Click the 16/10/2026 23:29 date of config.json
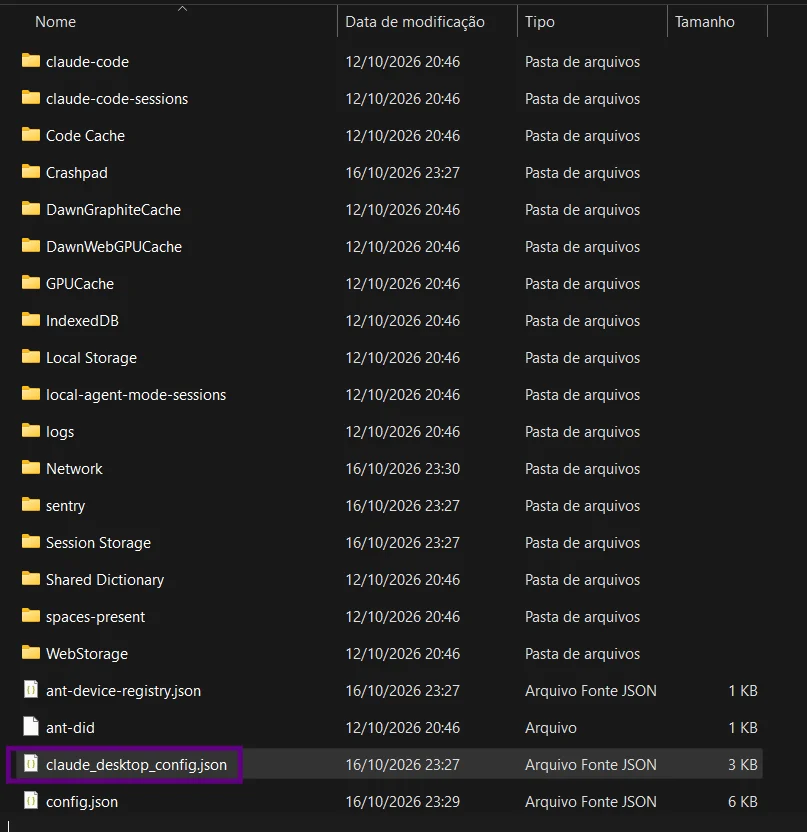 tap(403, 802)
